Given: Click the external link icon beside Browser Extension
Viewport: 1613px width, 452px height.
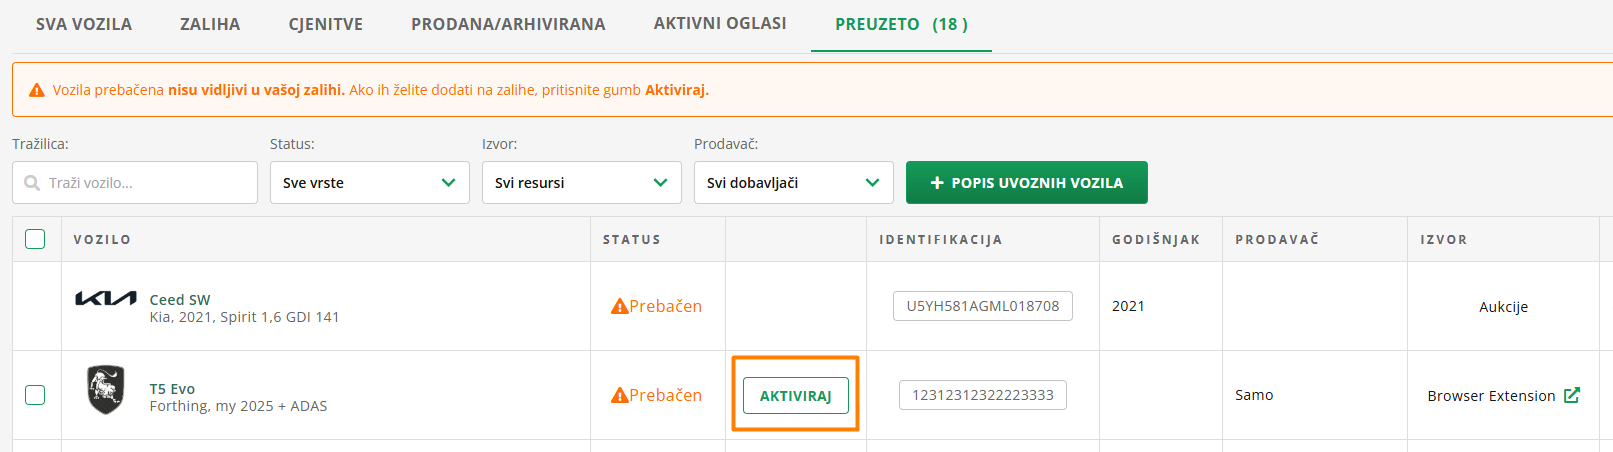Looking at the screenshot, I should pos(1572,395).
